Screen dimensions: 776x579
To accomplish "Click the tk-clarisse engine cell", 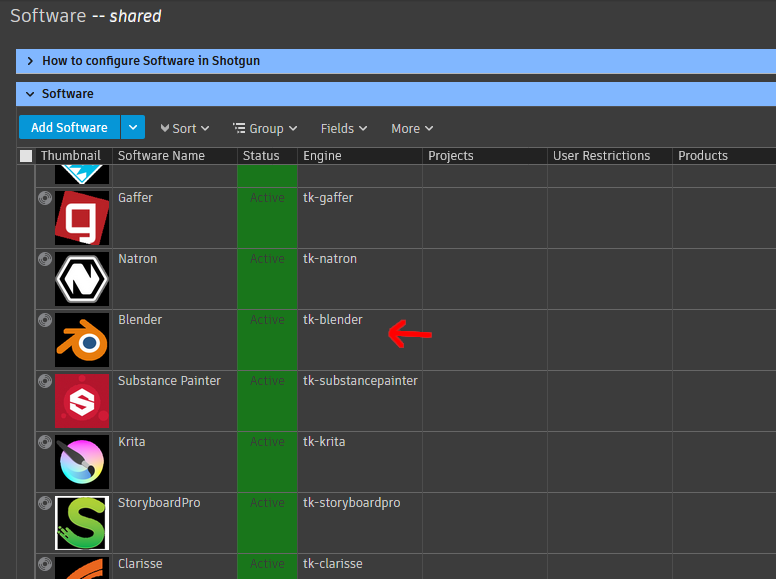I will [x=360, y=567].
